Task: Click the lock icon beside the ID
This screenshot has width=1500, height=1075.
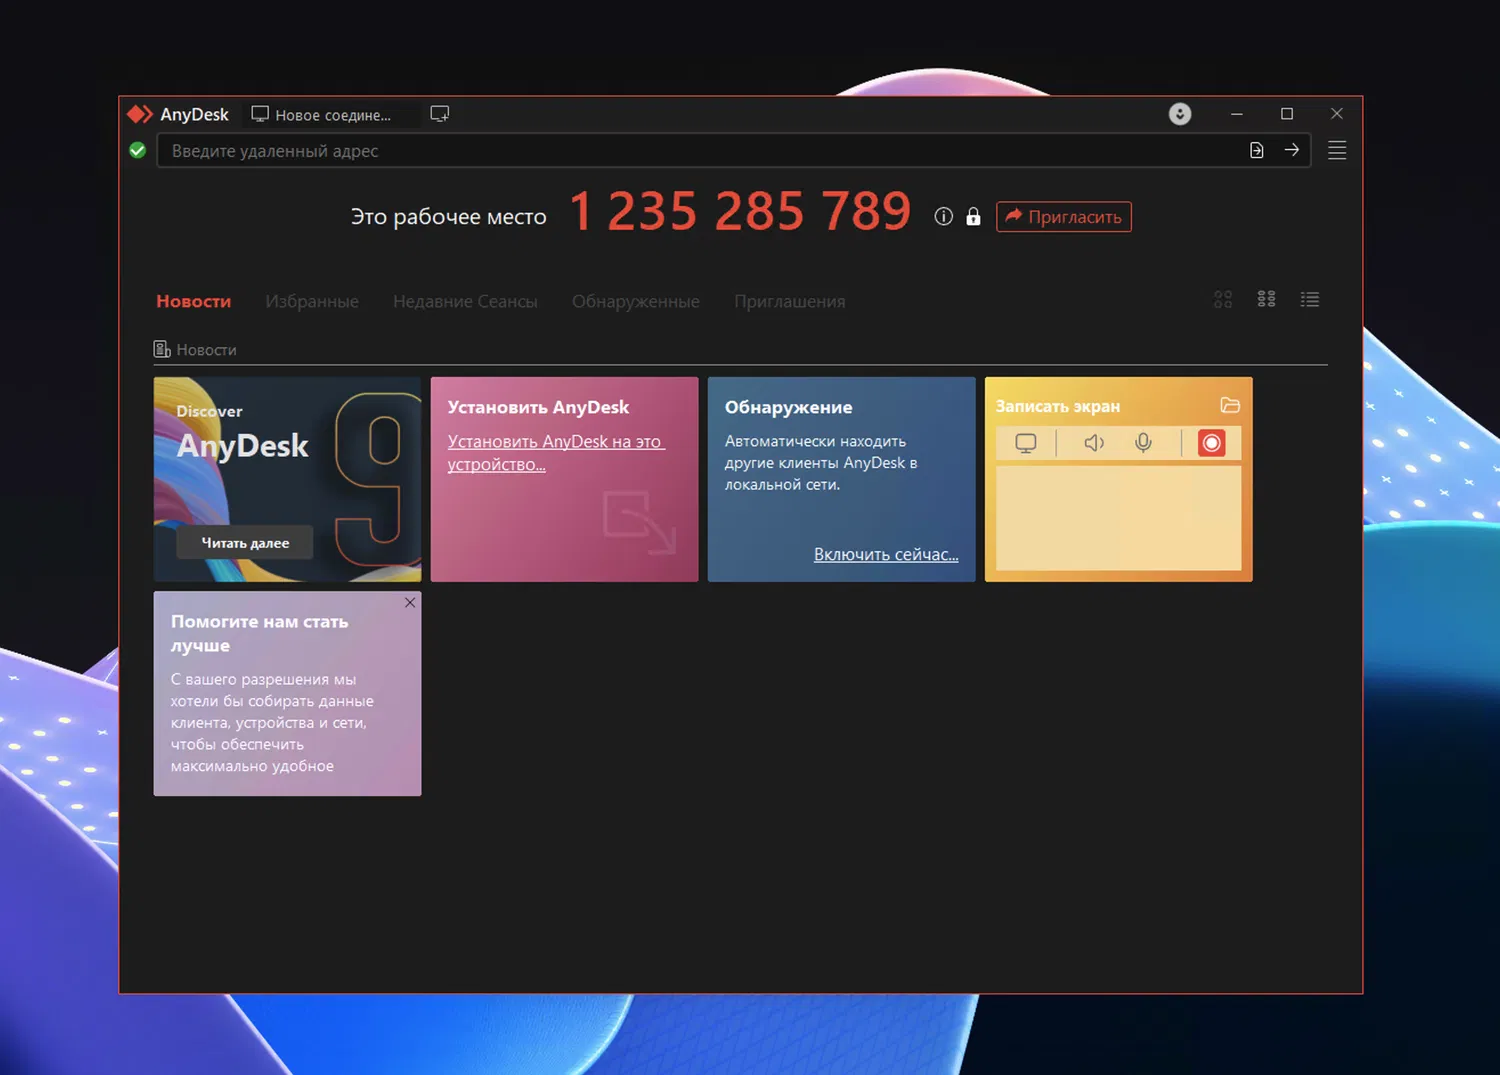Action: [973, 216]
